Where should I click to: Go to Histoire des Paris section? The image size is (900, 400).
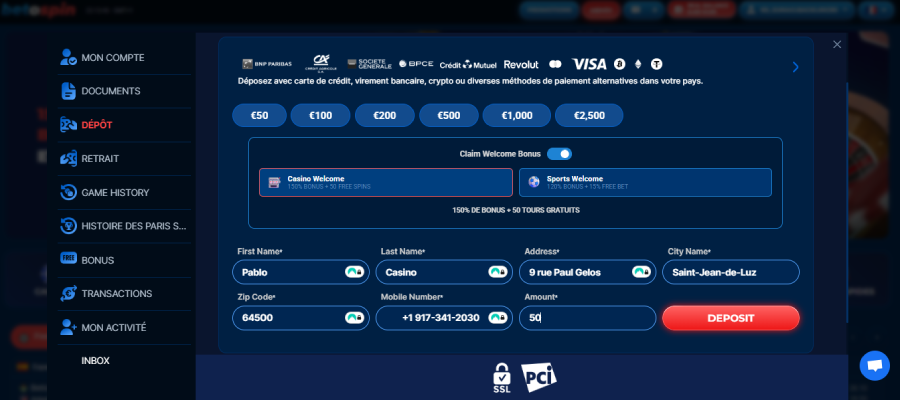click(133, 226)
